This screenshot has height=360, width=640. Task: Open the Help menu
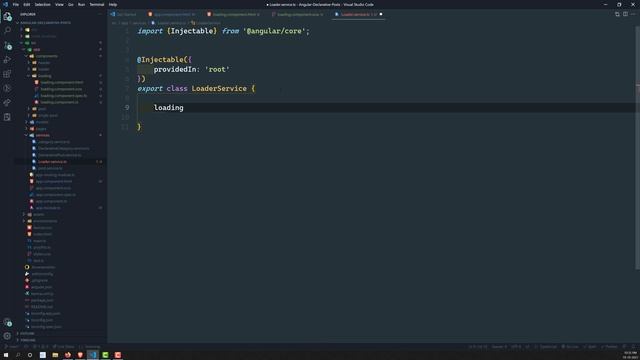click(x=113, y=4)
